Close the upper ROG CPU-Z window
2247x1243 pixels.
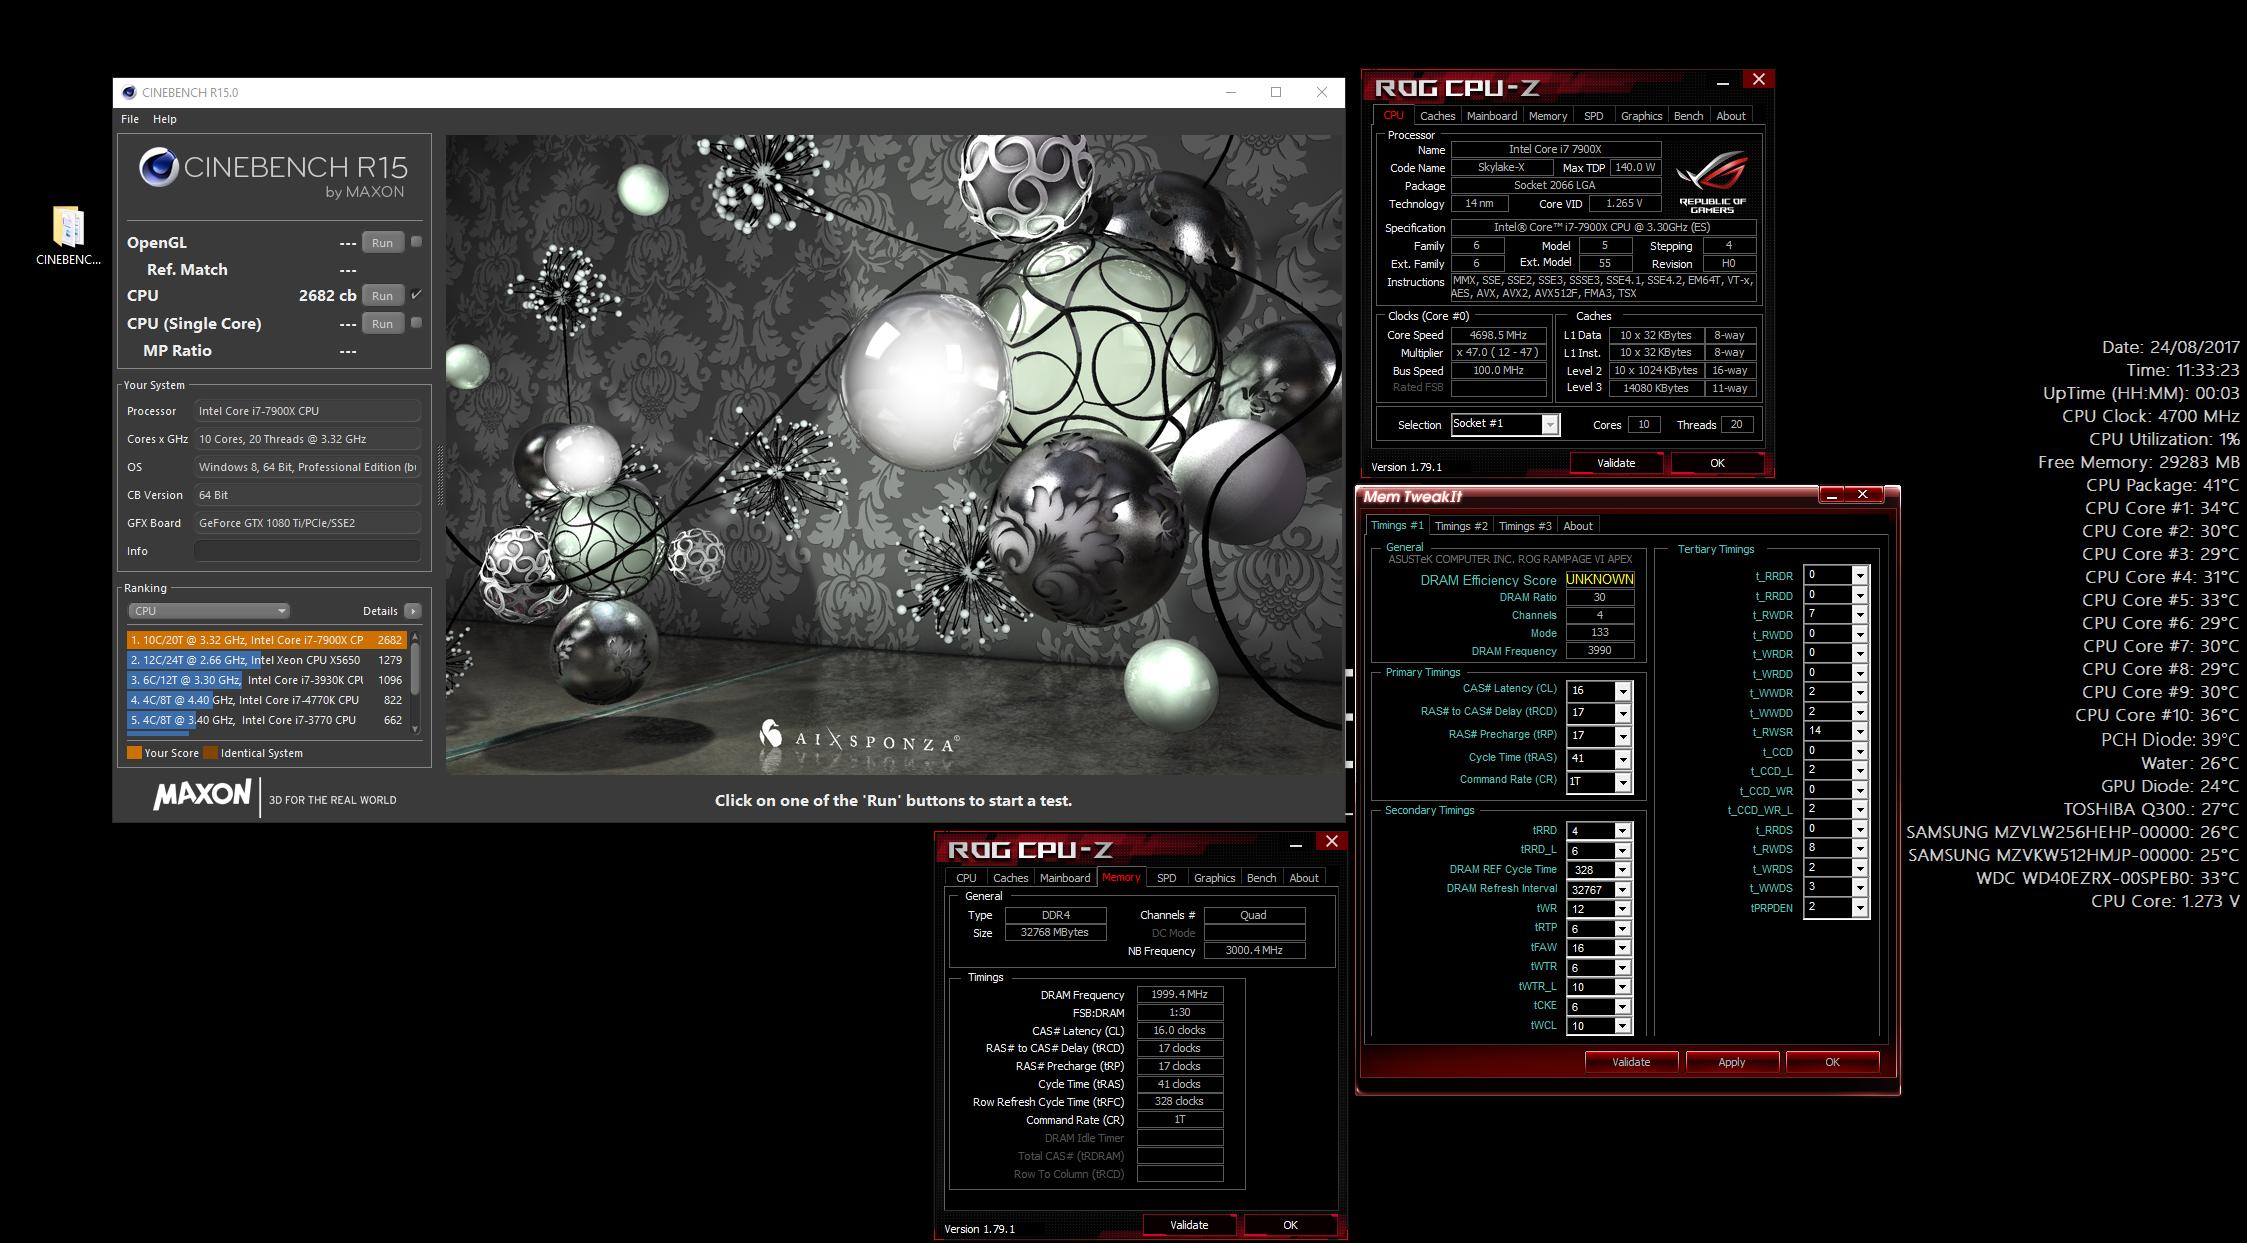pyautogui.click(x=1759, y=80)
